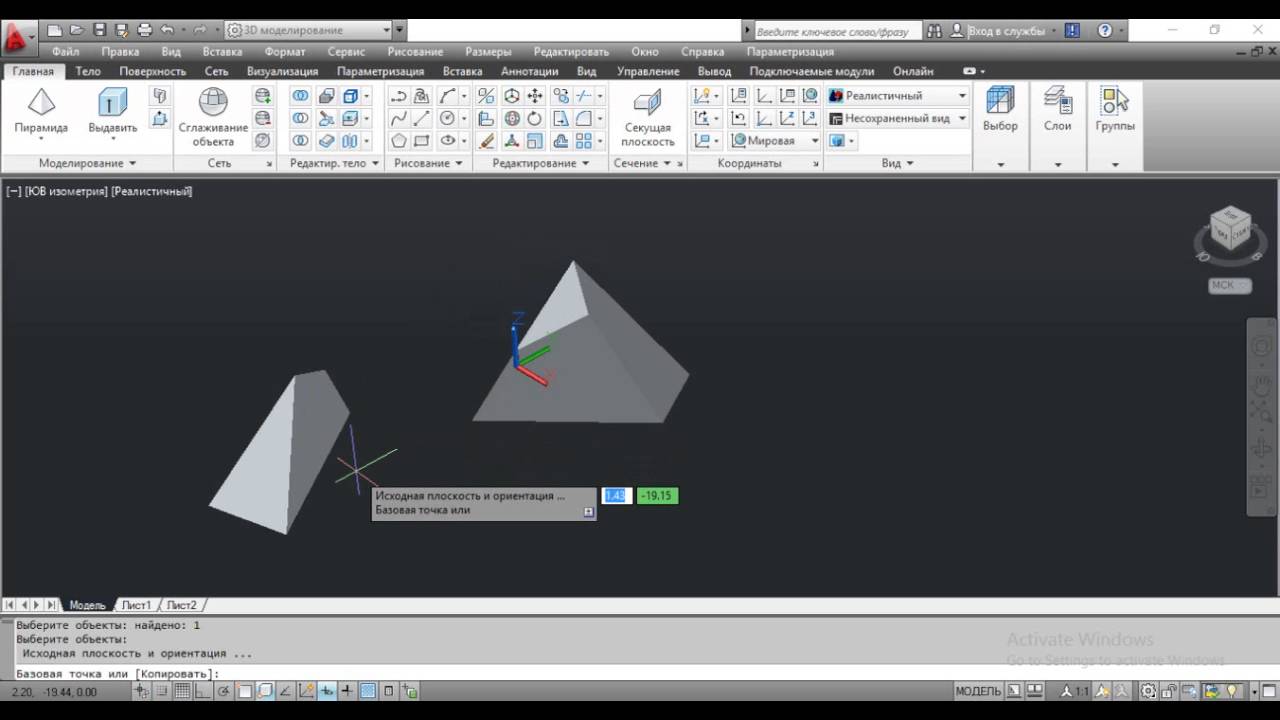Click the Undo arrow in quick access toolbar

click(167, 30)
